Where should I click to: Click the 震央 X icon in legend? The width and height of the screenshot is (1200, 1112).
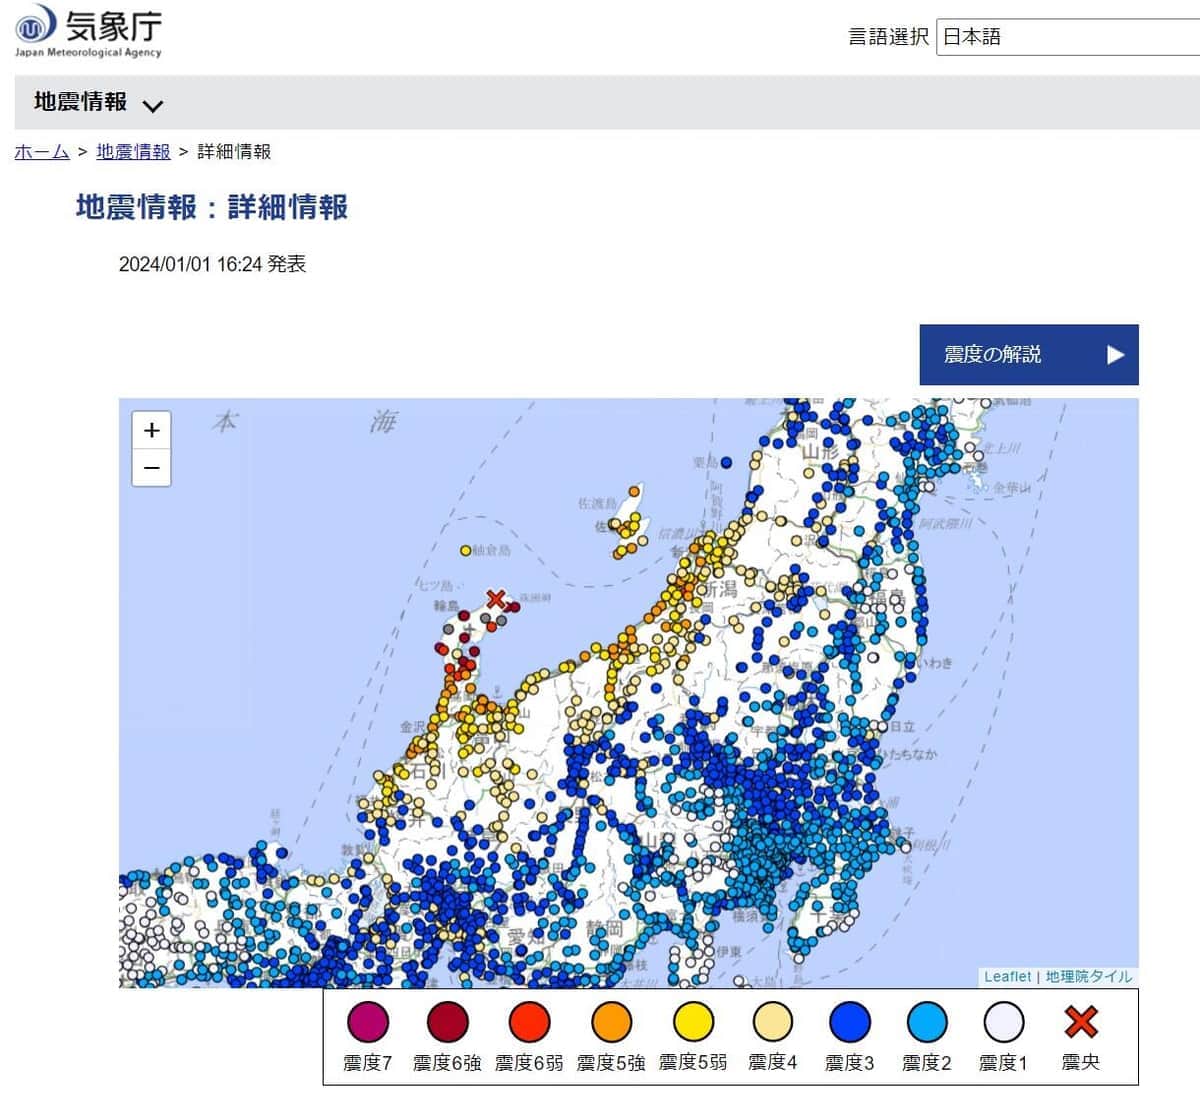[1080, 1022]
